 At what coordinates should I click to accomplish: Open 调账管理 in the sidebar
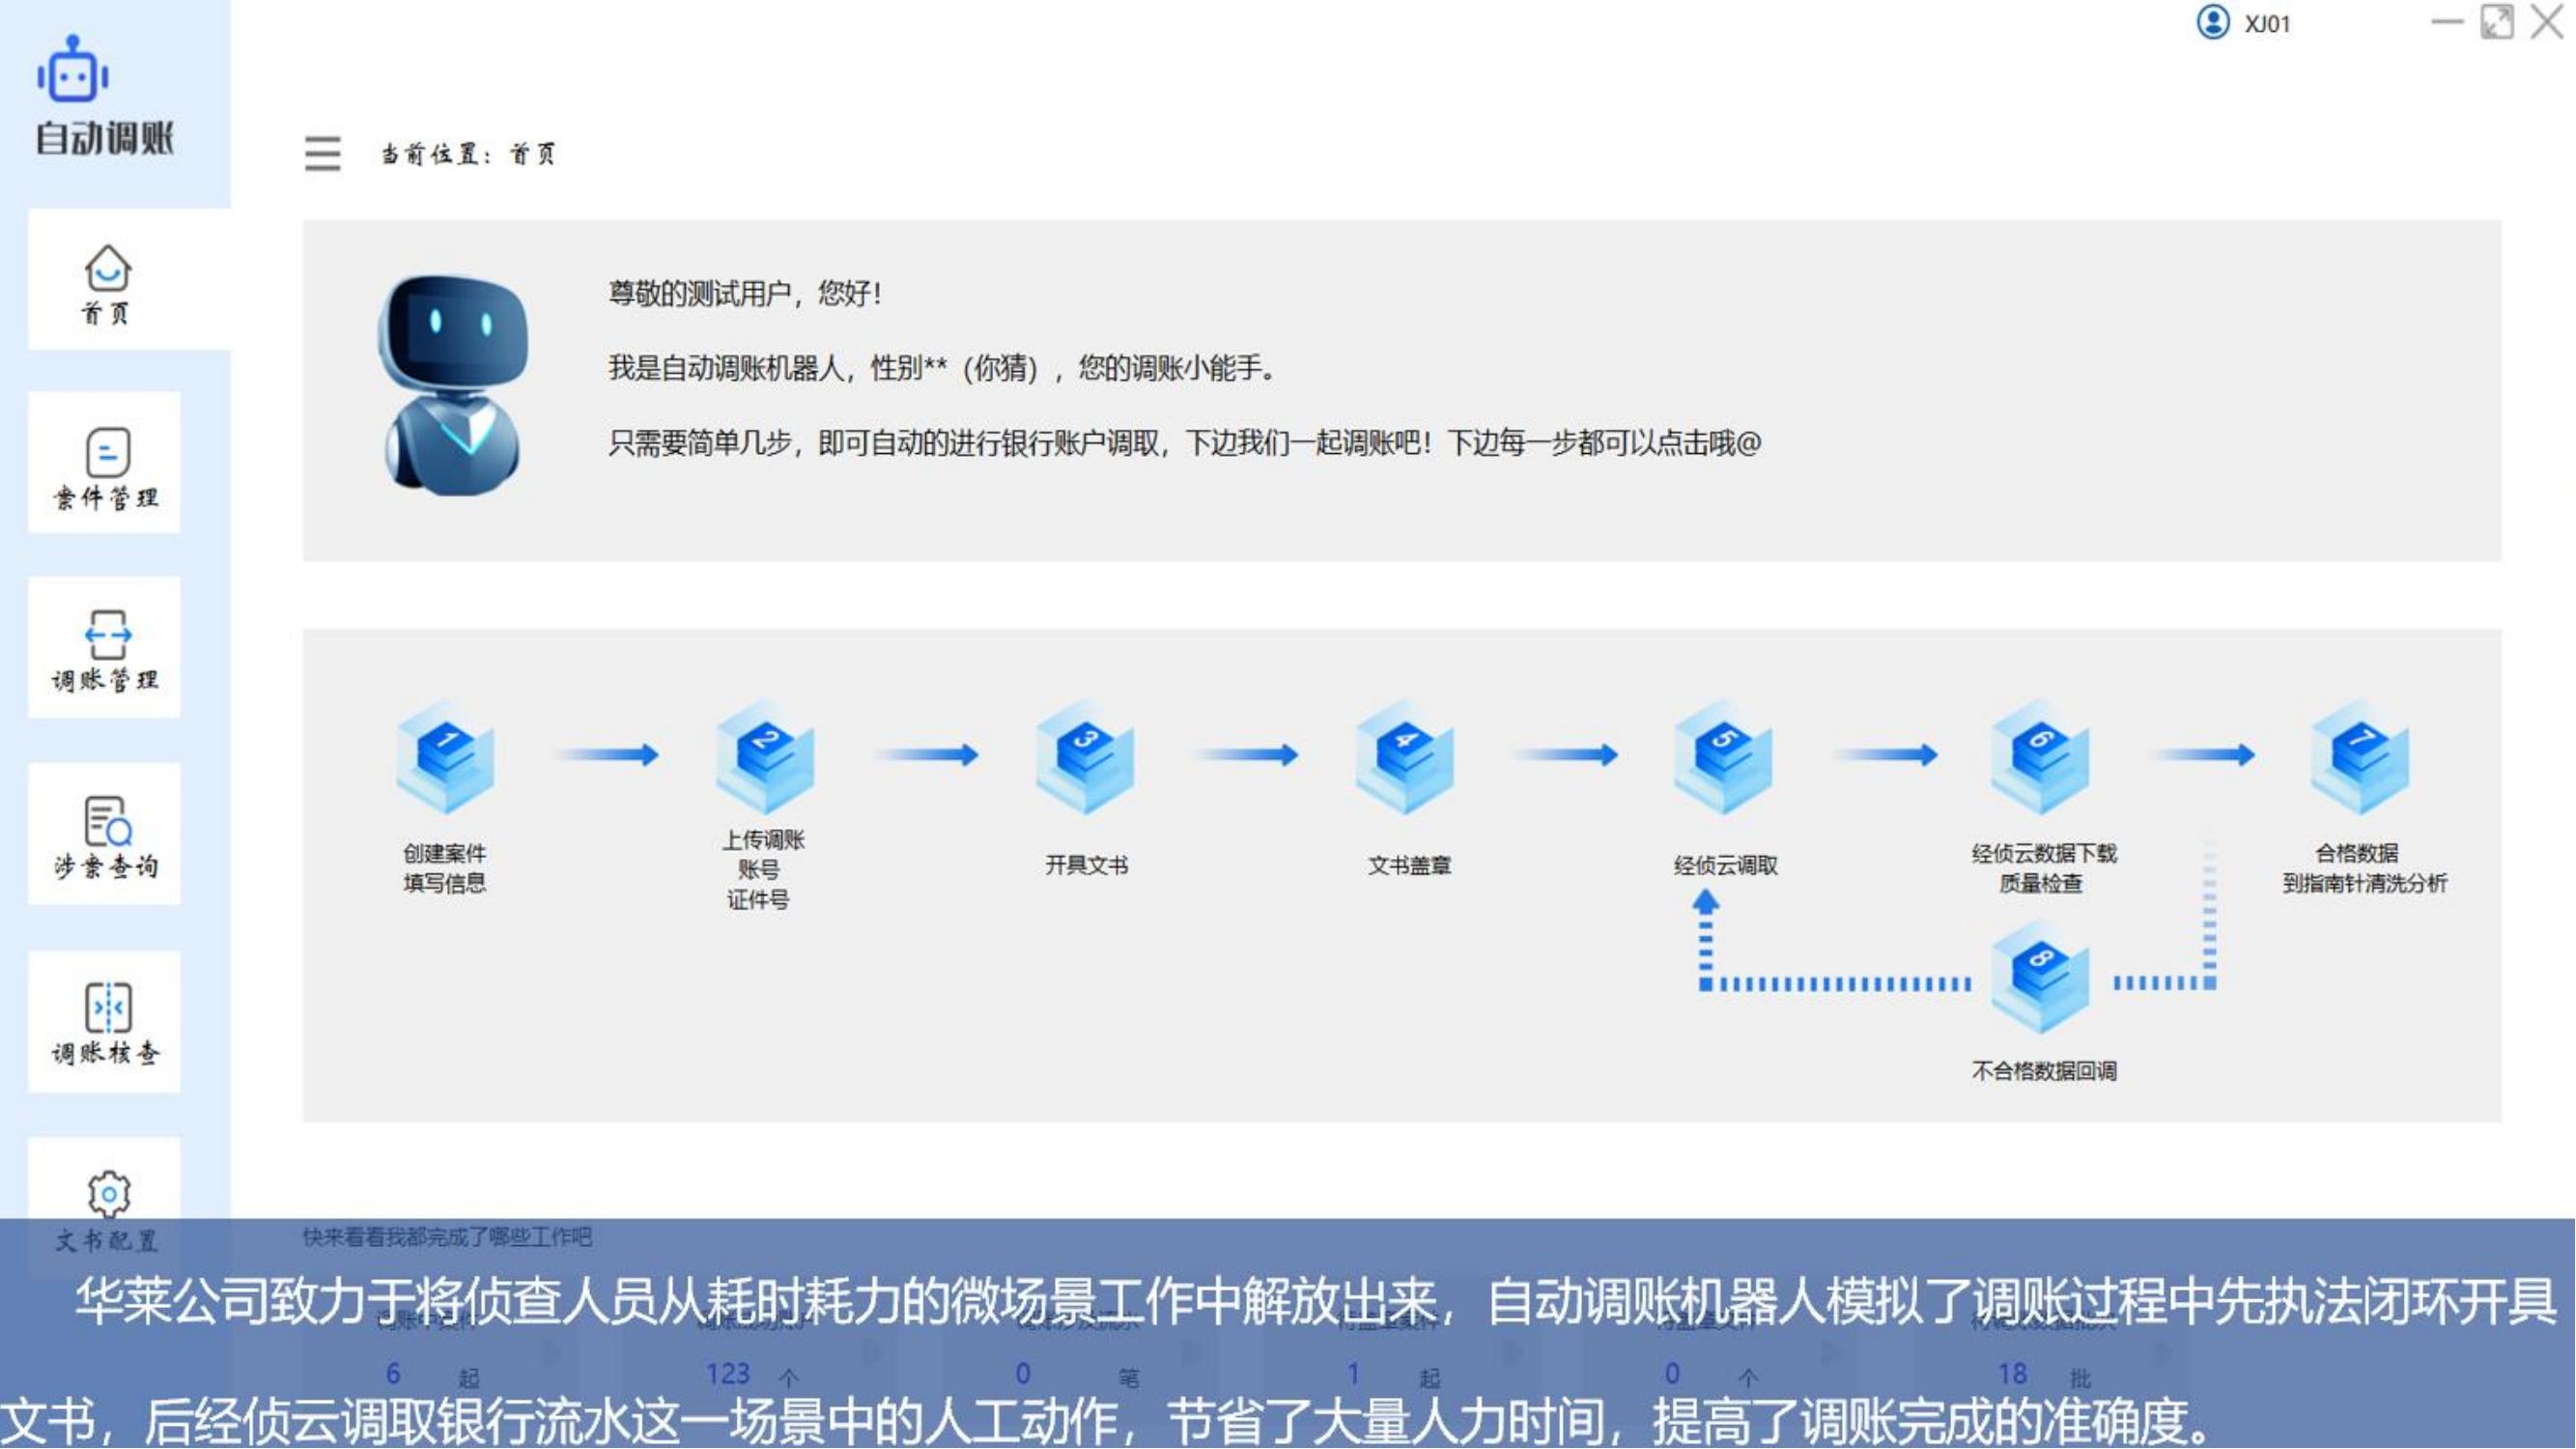[105, 648]
